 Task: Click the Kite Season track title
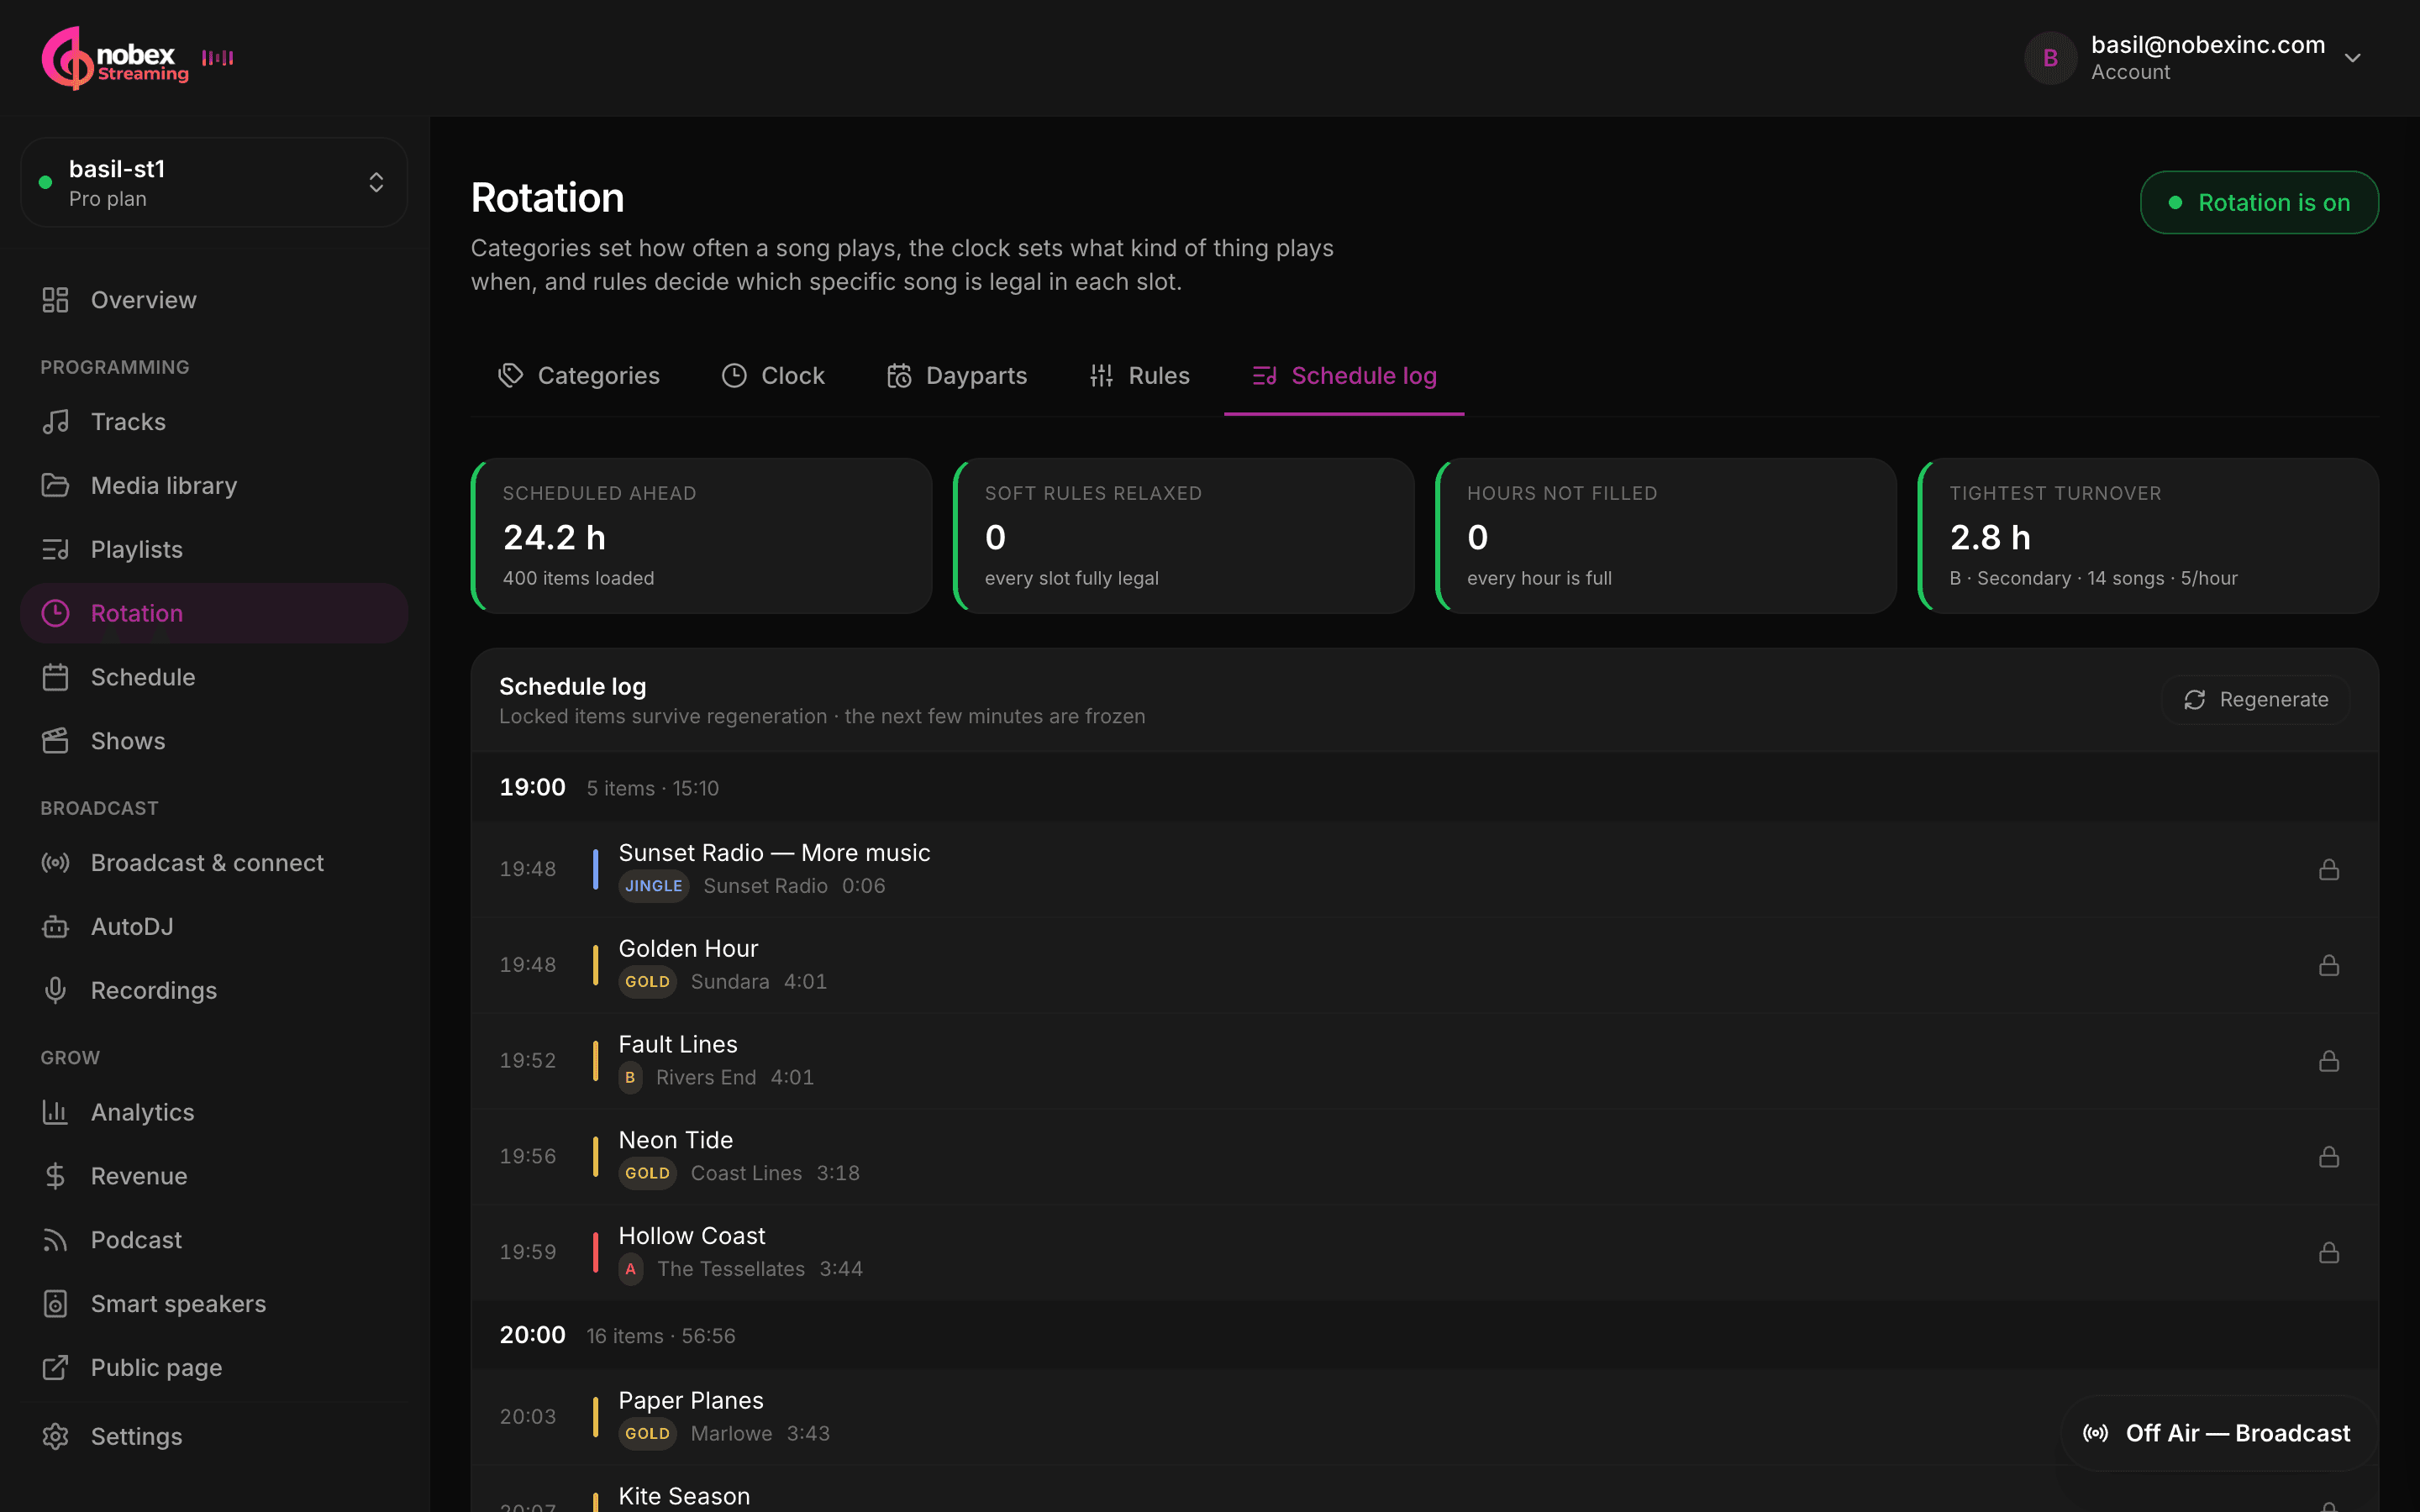(684, 1497)
